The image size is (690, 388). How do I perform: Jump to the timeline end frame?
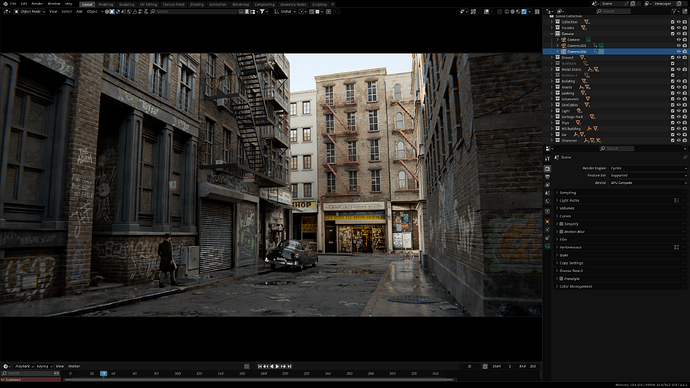[x=289, y=366]
